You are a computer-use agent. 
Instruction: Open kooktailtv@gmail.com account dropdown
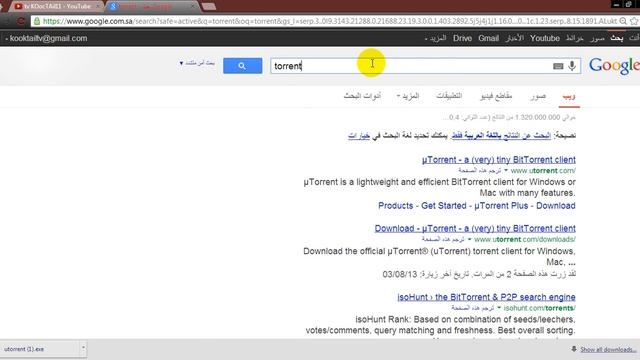[47, 38]
